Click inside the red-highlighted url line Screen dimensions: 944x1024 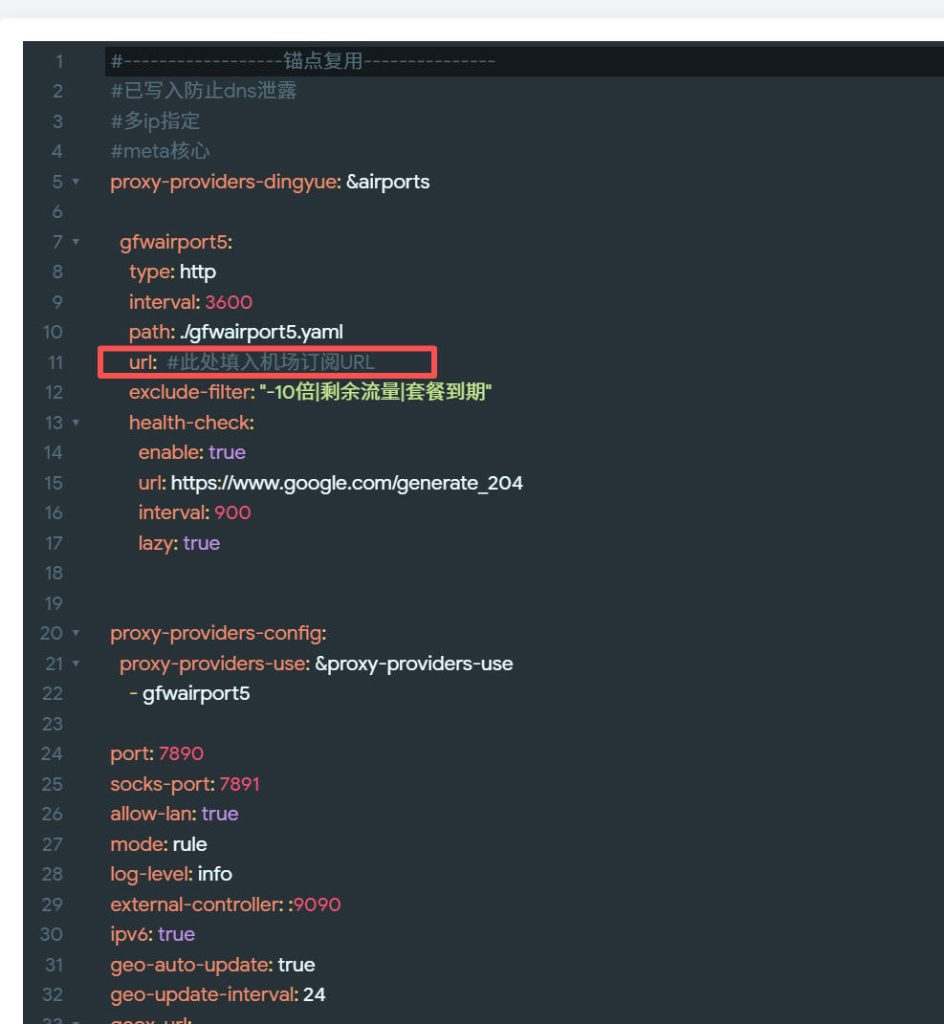point(268,362)
